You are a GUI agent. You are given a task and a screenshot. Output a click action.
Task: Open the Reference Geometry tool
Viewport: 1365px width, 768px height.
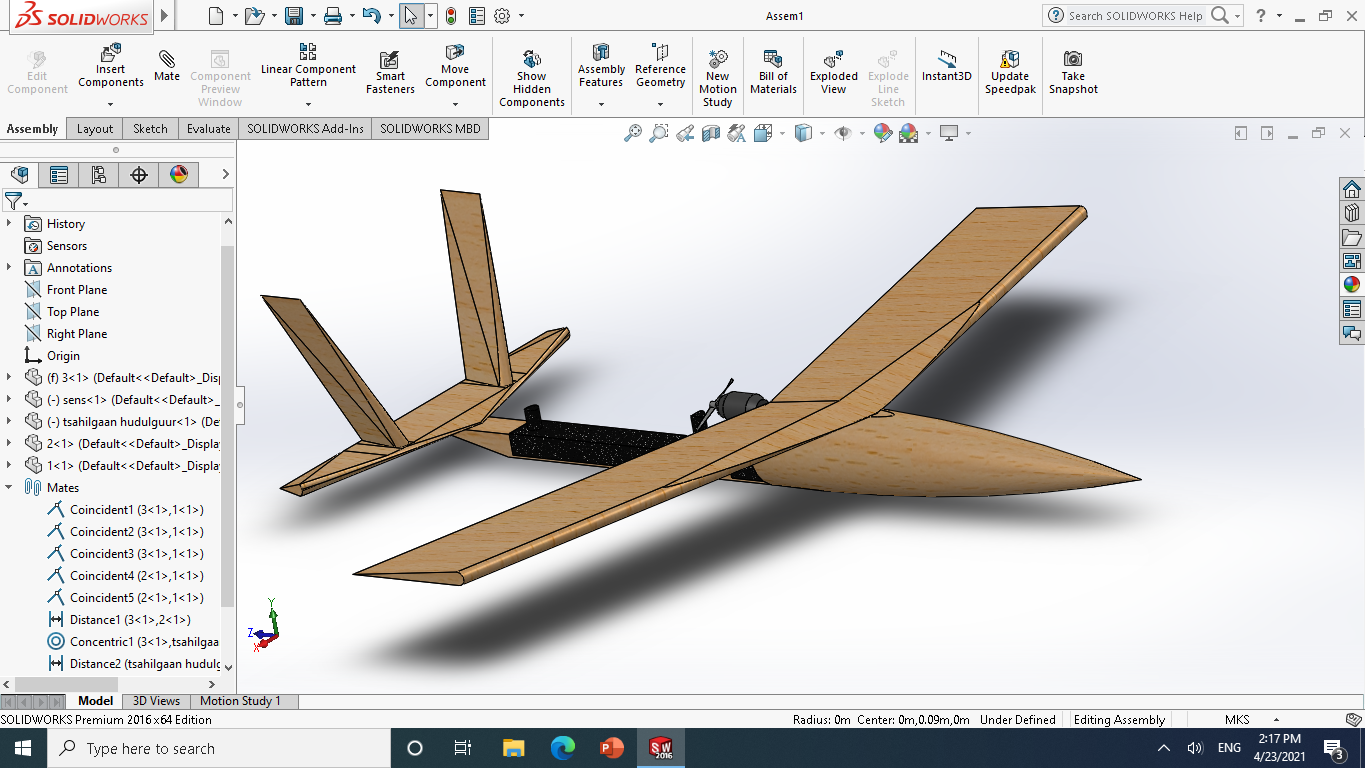point(660,67)
